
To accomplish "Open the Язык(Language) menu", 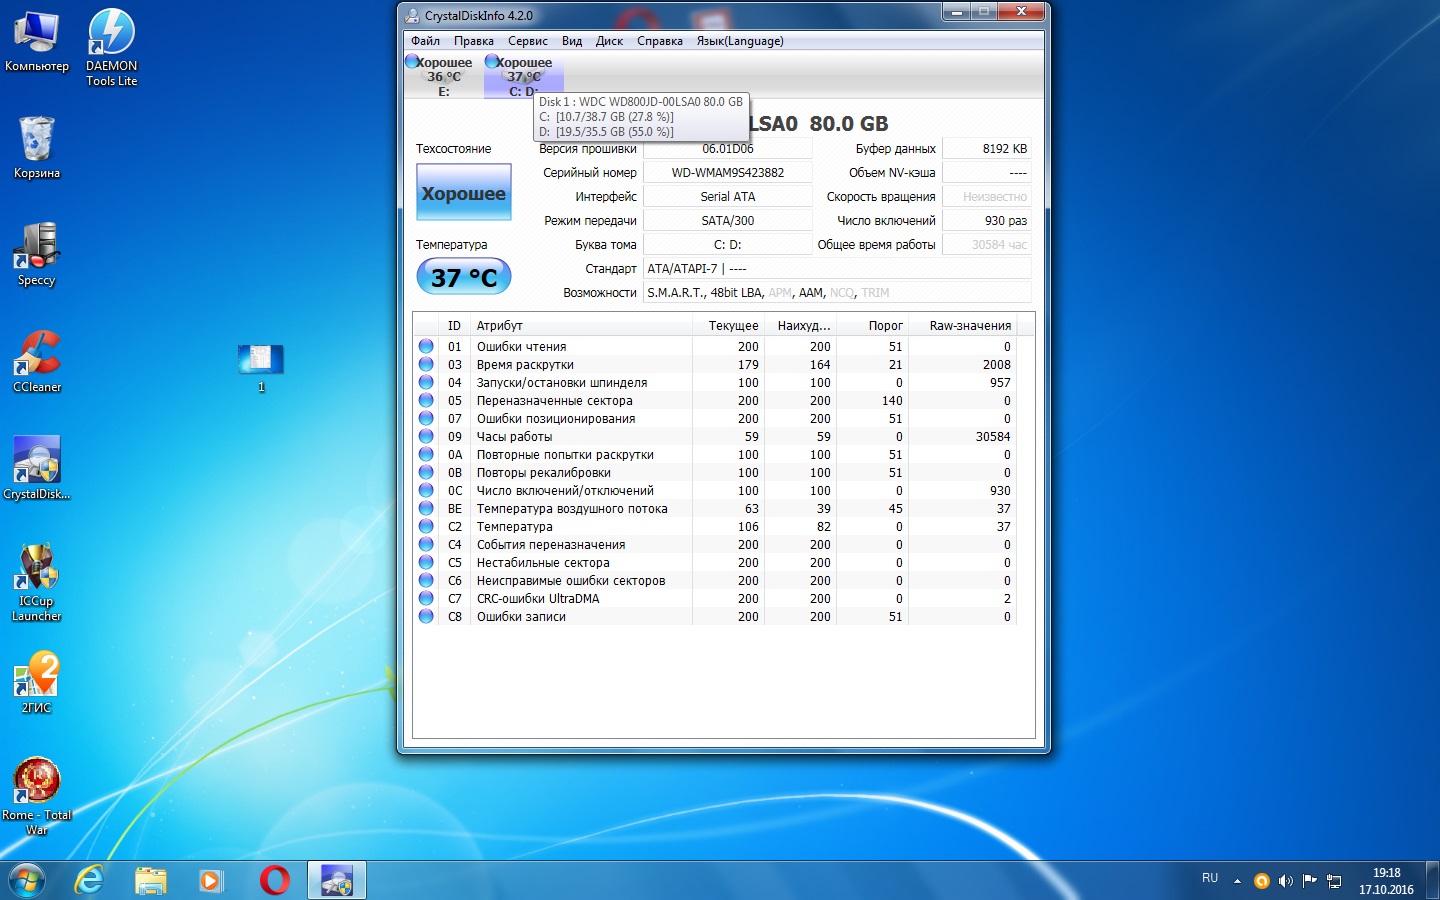I will 739,41.
